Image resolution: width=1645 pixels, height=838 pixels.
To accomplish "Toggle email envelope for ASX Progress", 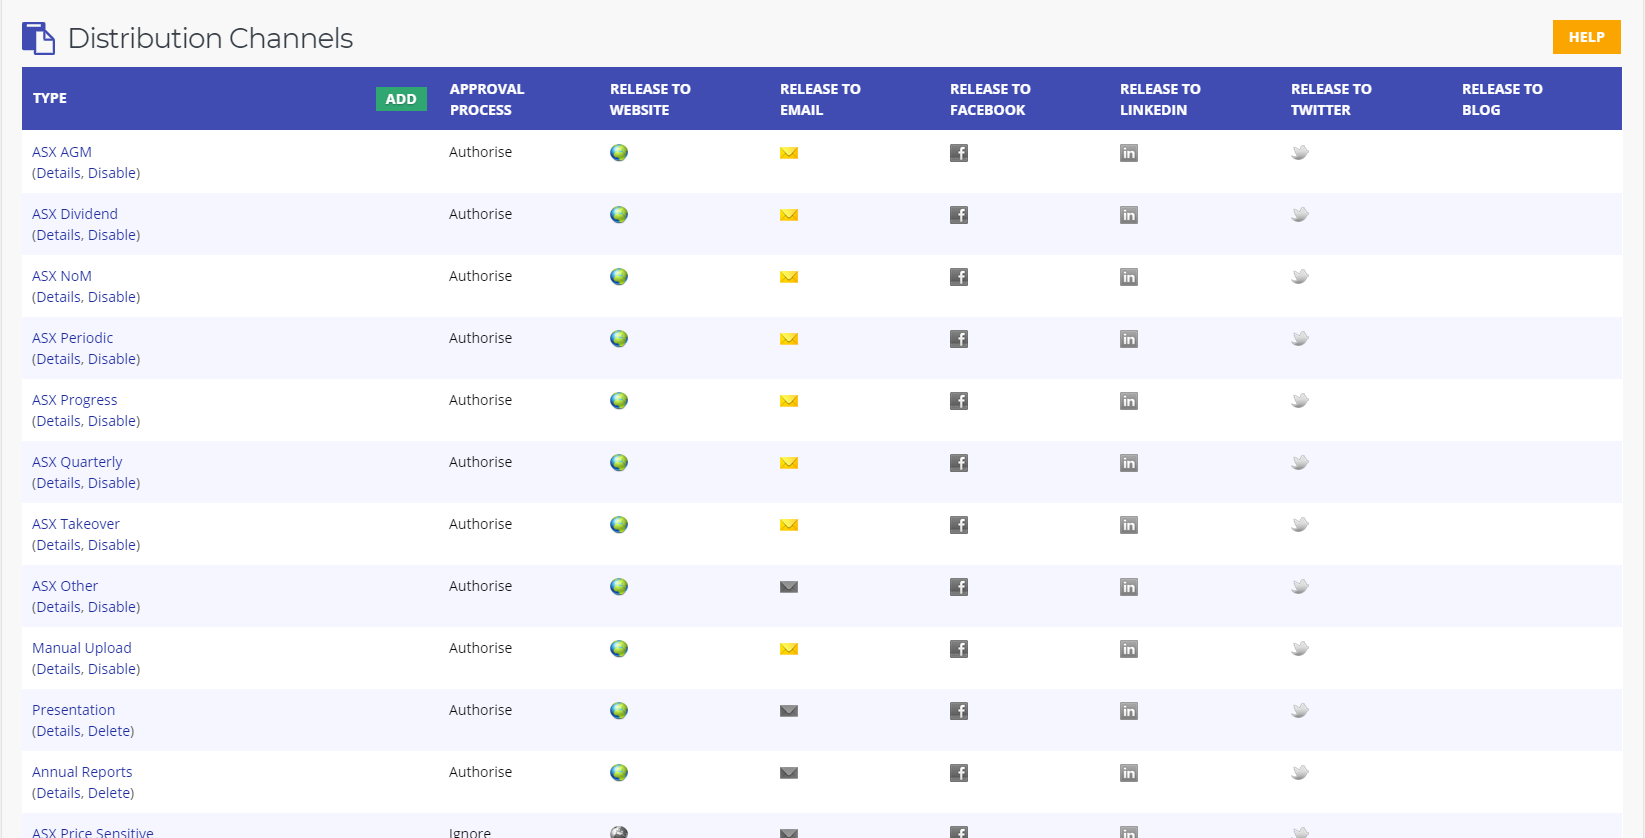I will pyautogui.click(x=789, y=401).
